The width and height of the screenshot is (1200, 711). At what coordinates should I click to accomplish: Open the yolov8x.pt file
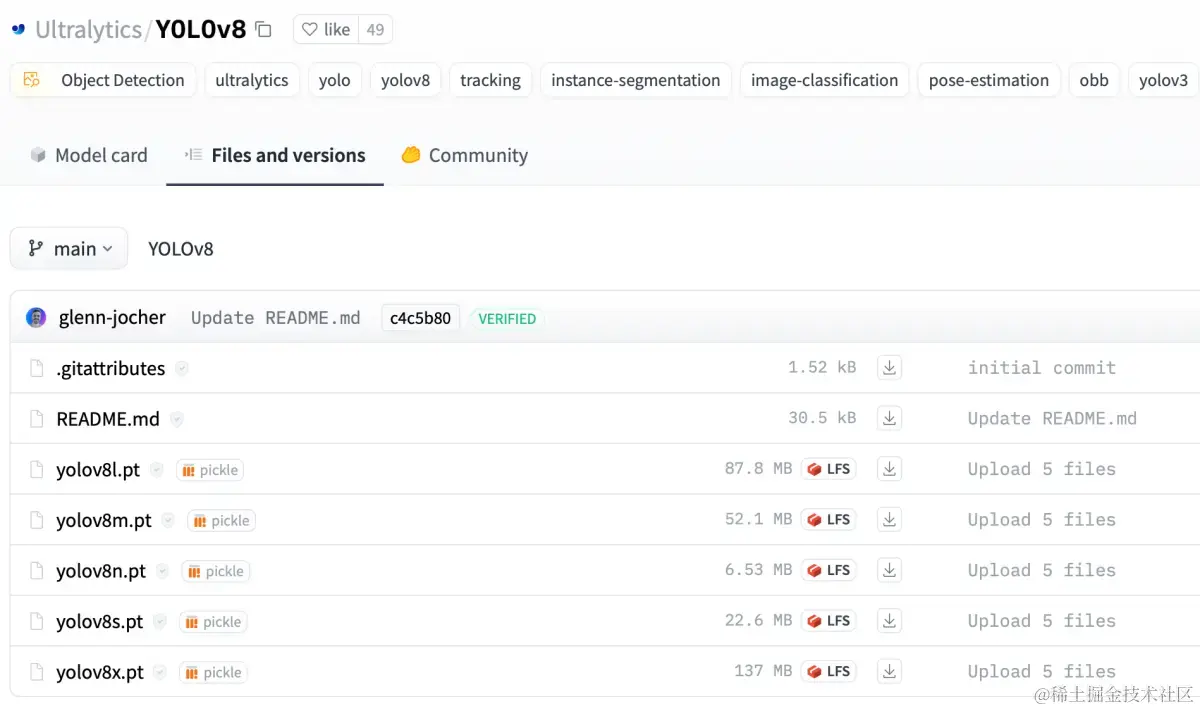coord(100,673)
